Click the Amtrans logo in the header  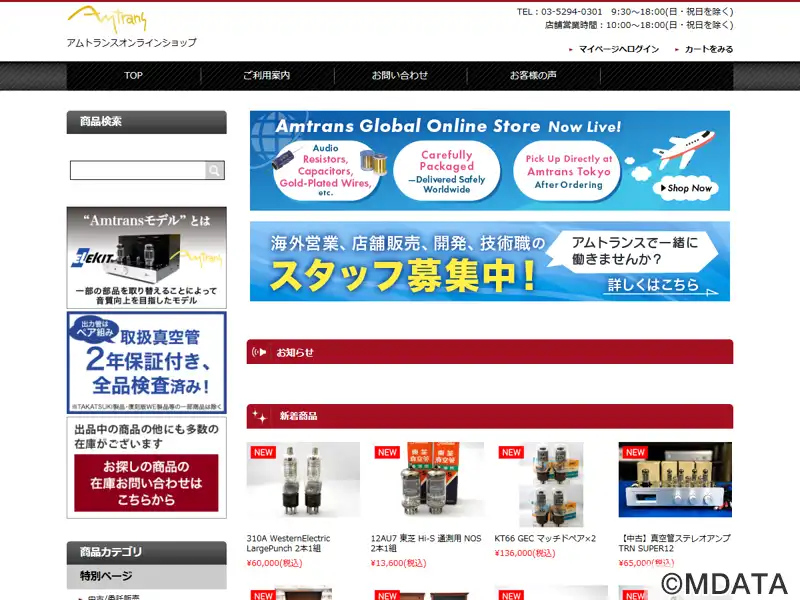[x=107, y=19]
